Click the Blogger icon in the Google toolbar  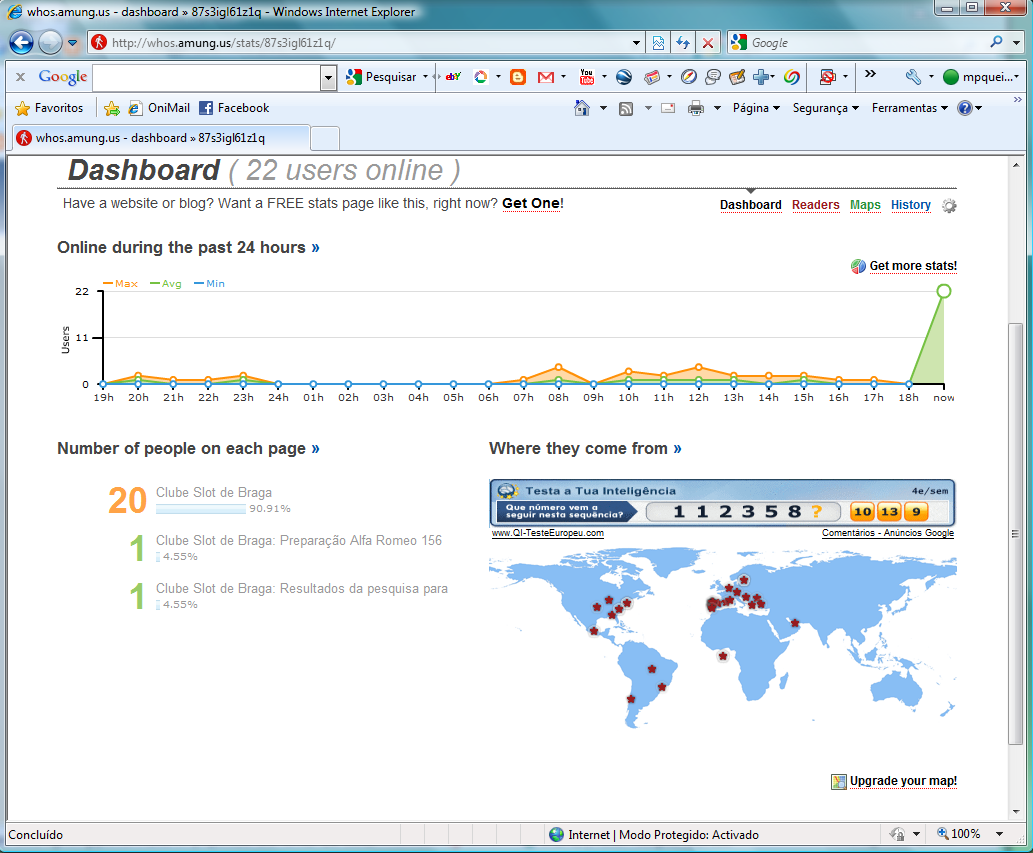click(518, 76)
